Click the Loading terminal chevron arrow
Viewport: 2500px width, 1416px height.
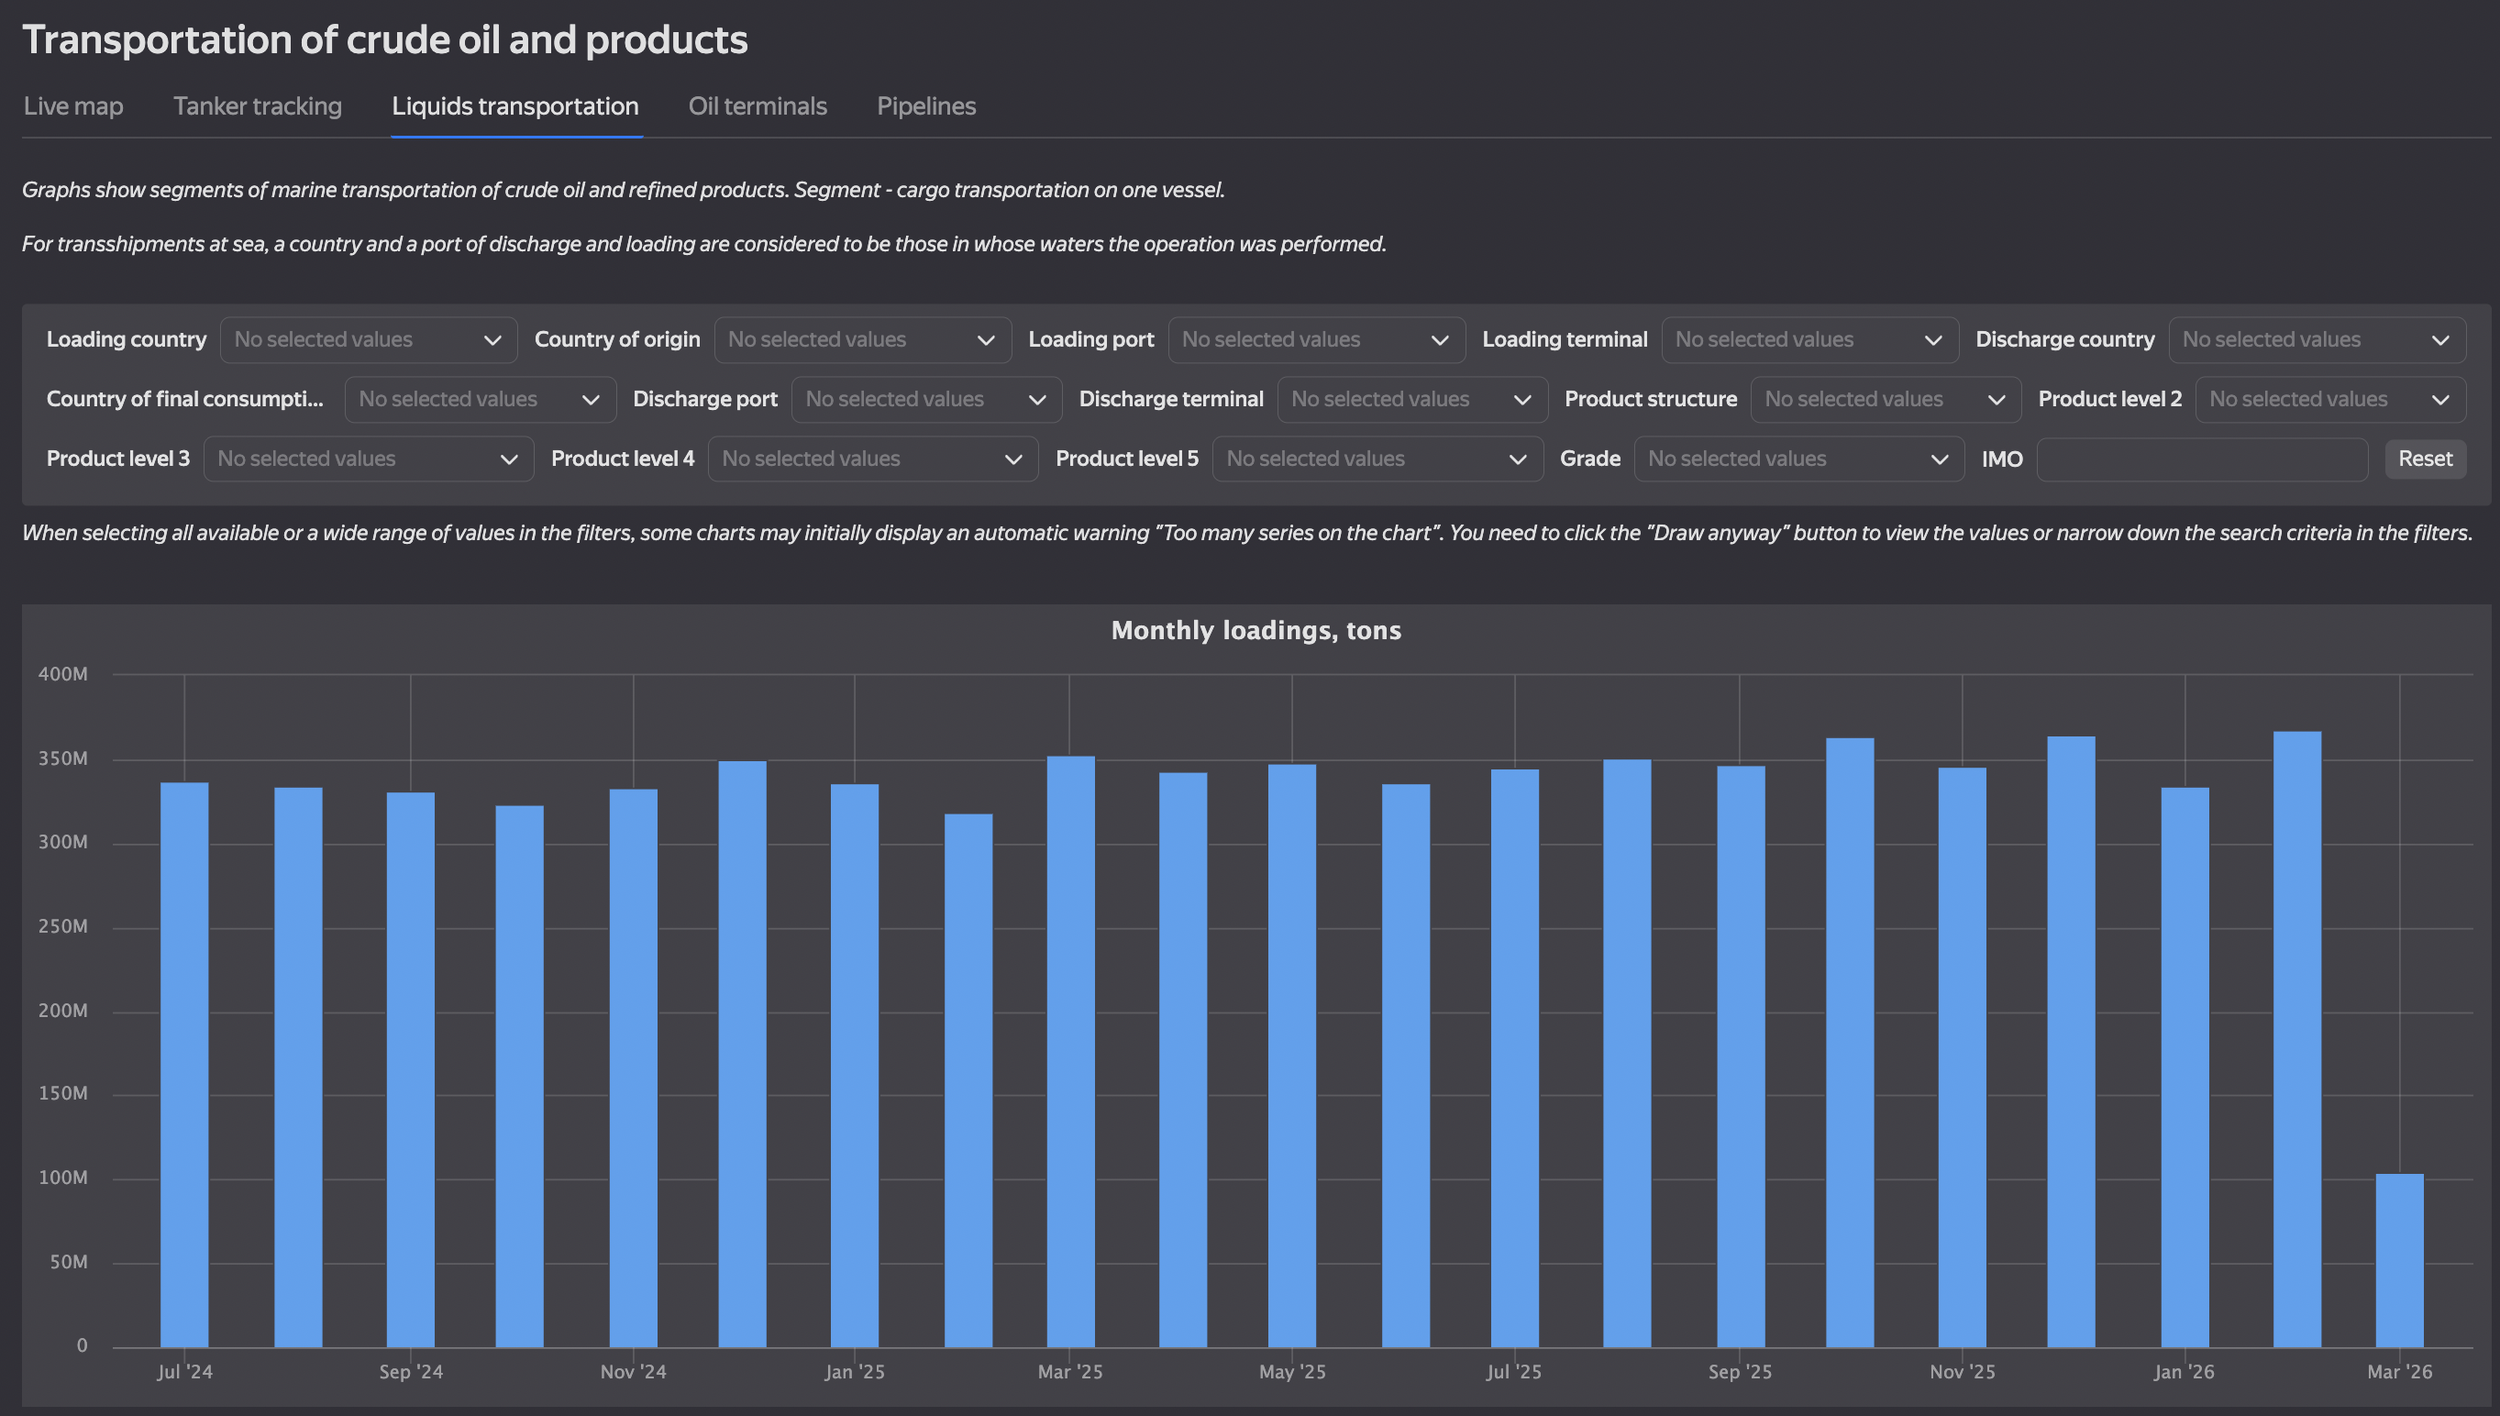pos(1932,341)
